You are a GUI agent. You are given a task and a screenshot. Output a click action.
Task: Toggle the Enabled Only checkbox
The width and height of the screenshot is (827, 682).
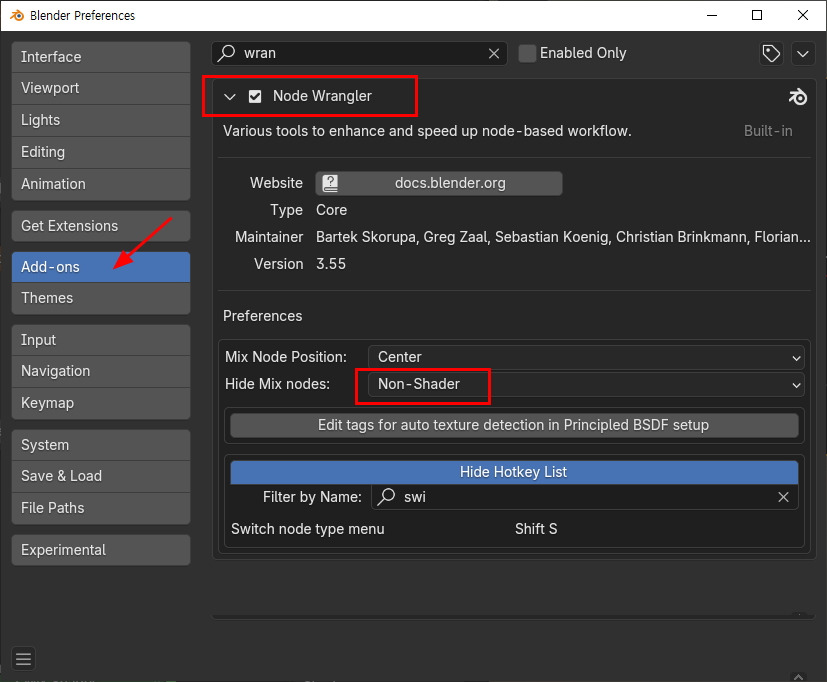527,53
